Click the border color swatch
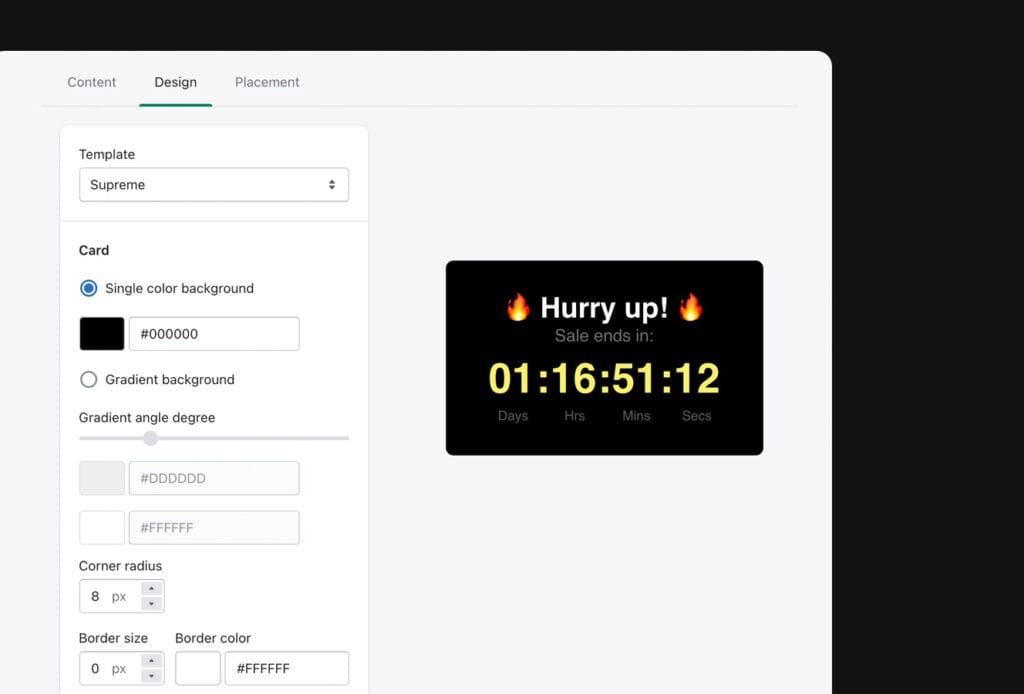 197,668
